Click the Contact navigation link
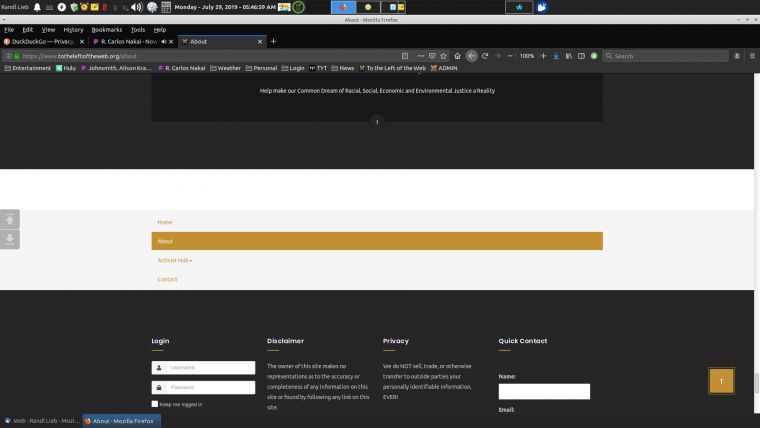 (167, 279)
